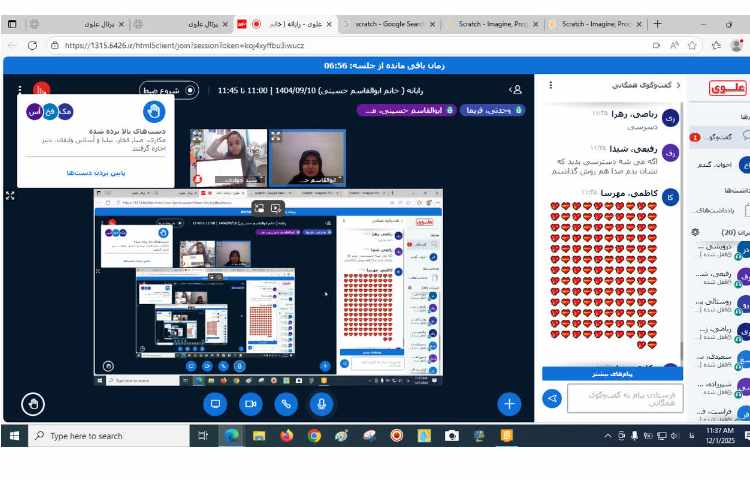The width and height of the screenshot is (750, 480).
Task: Click the chat message input field
Action: click(x=624, y=398)
